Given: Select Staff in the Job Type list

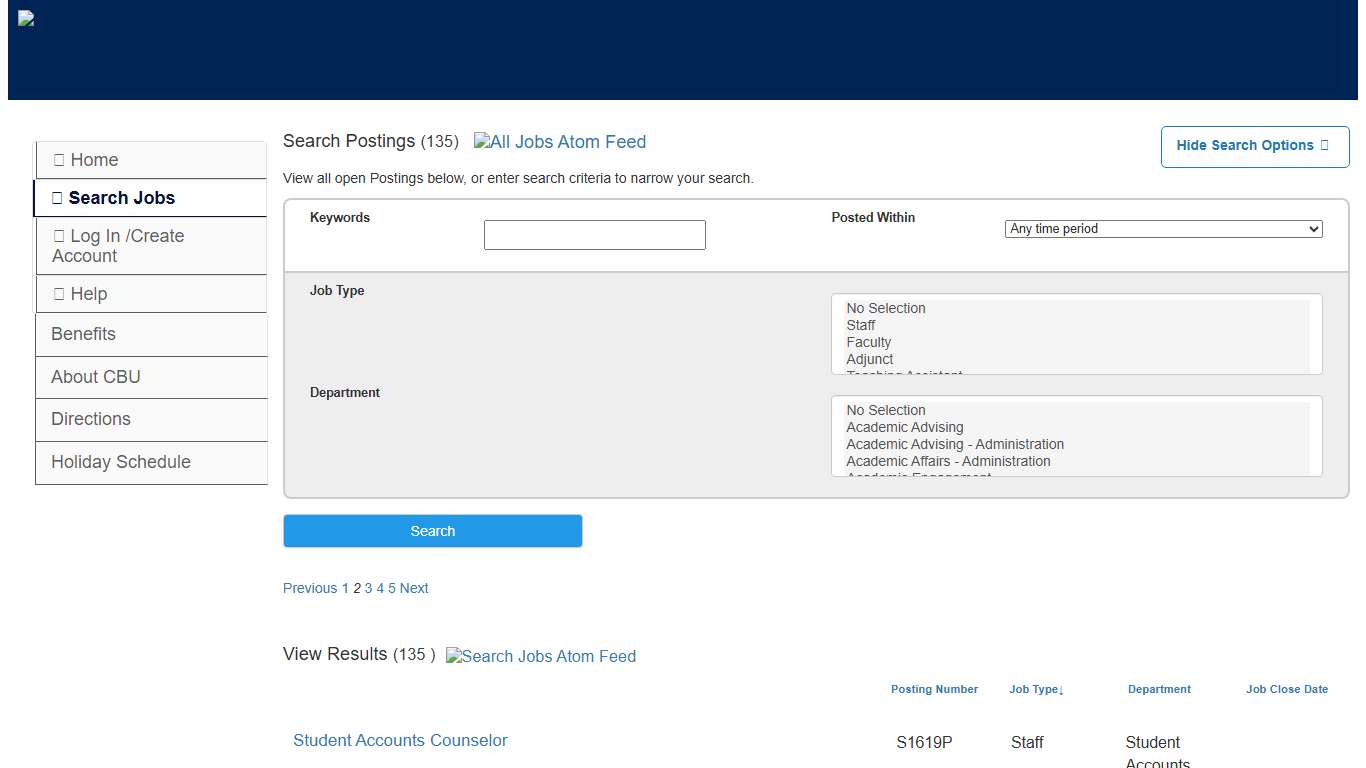Looking at the screenshot, I should pyautogui.click(x=861, y=325).
